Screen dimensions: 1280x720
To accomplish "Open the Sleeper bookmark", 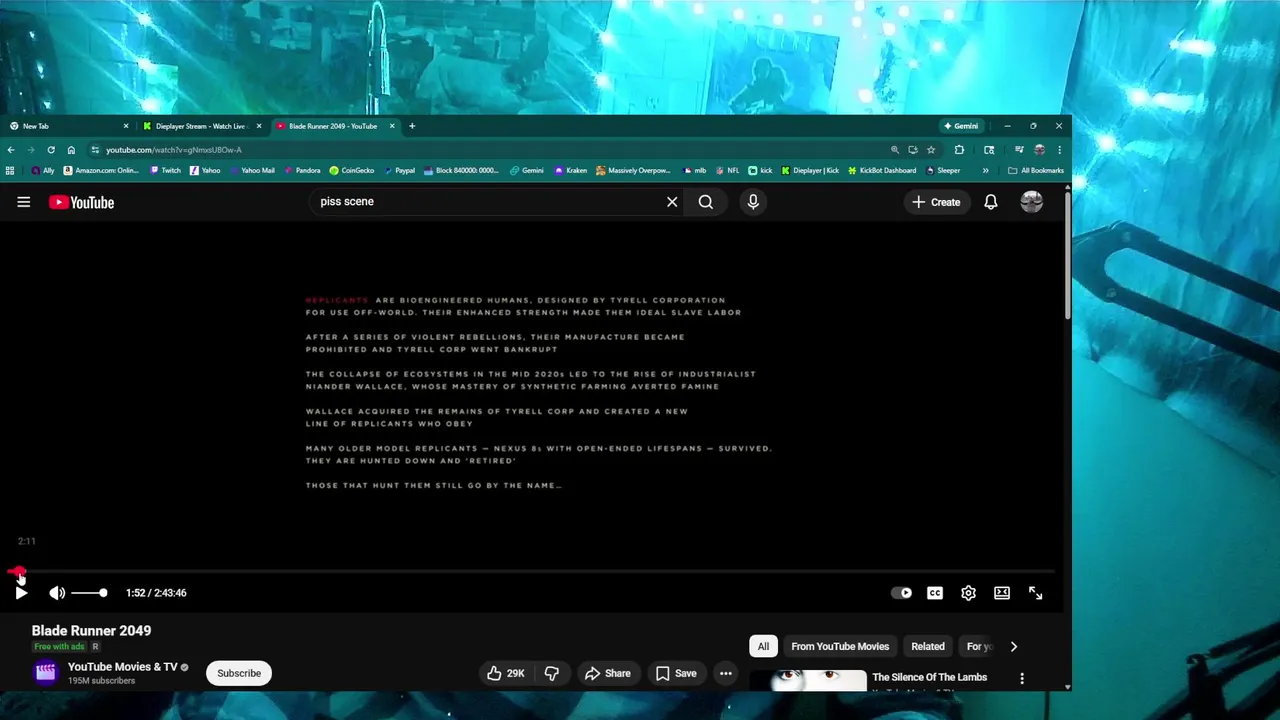I will pos(943,171).
